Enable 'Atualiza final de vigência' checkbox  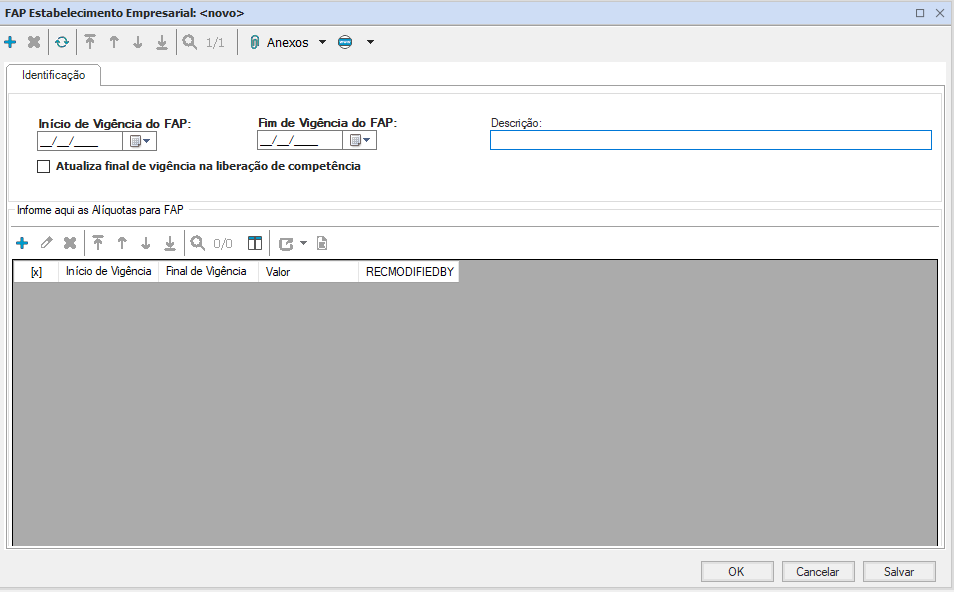tap(43, 167)
